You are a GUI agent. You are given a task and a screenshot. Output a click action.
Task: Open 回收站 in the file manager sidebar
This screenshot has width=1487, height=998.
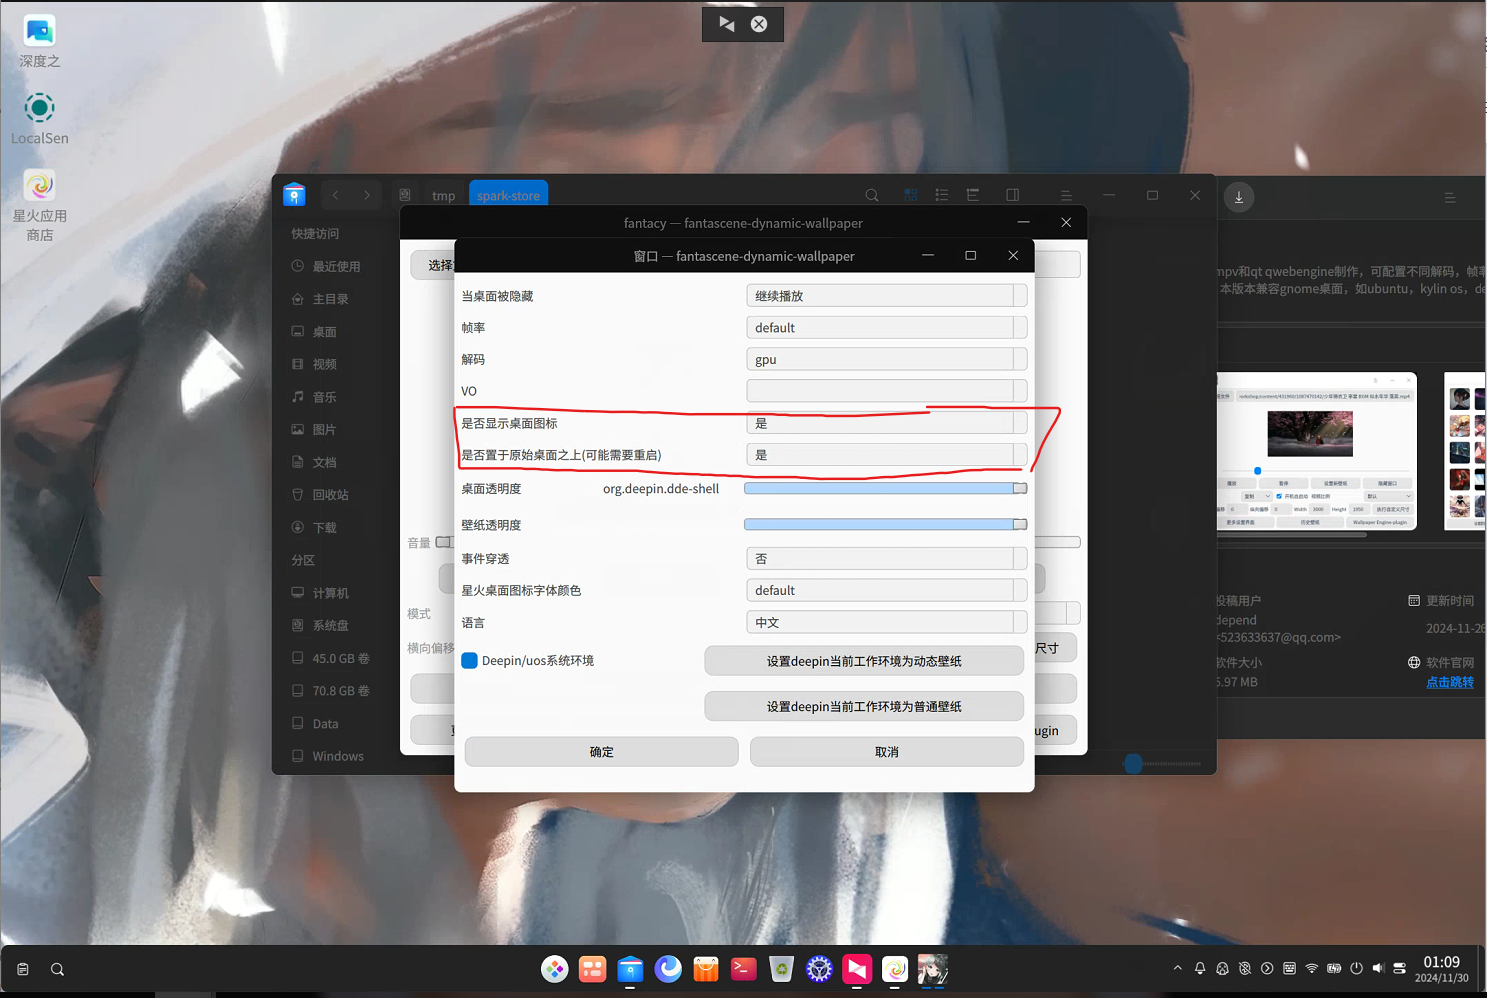(330, 495)
